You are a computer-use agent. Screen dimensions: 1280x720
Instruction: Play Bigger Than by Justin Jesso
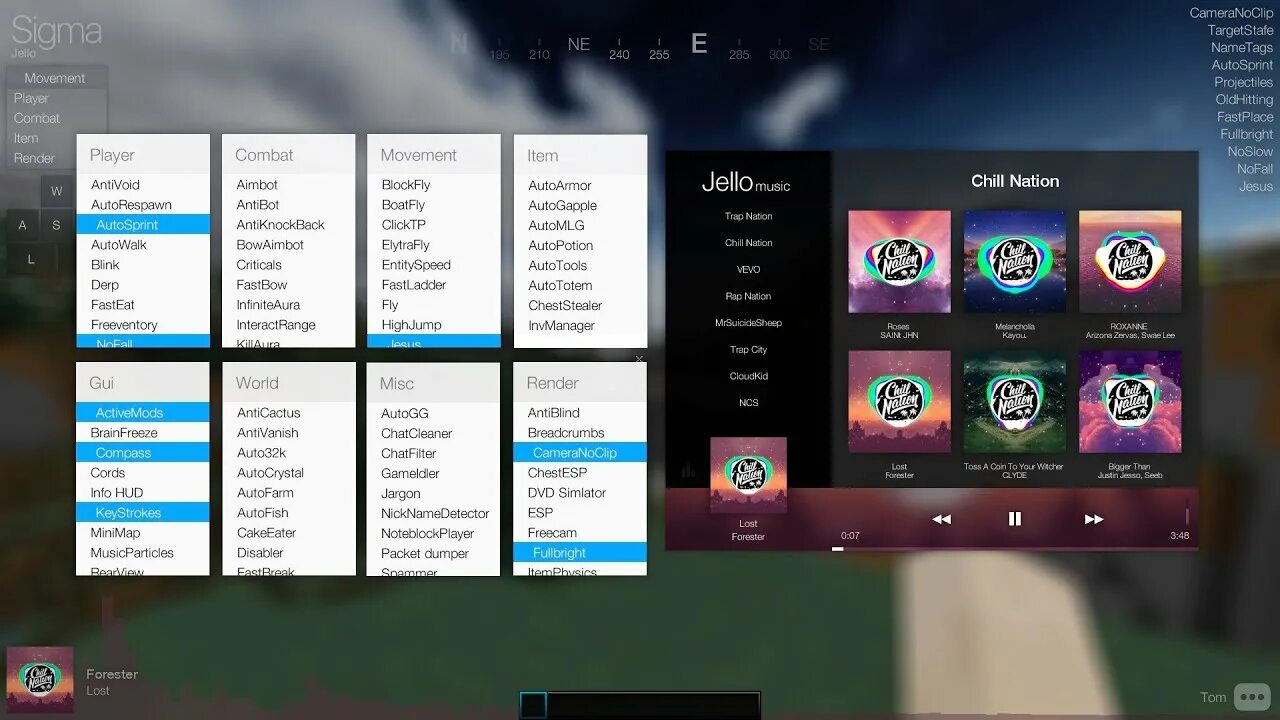(1130, 401)
